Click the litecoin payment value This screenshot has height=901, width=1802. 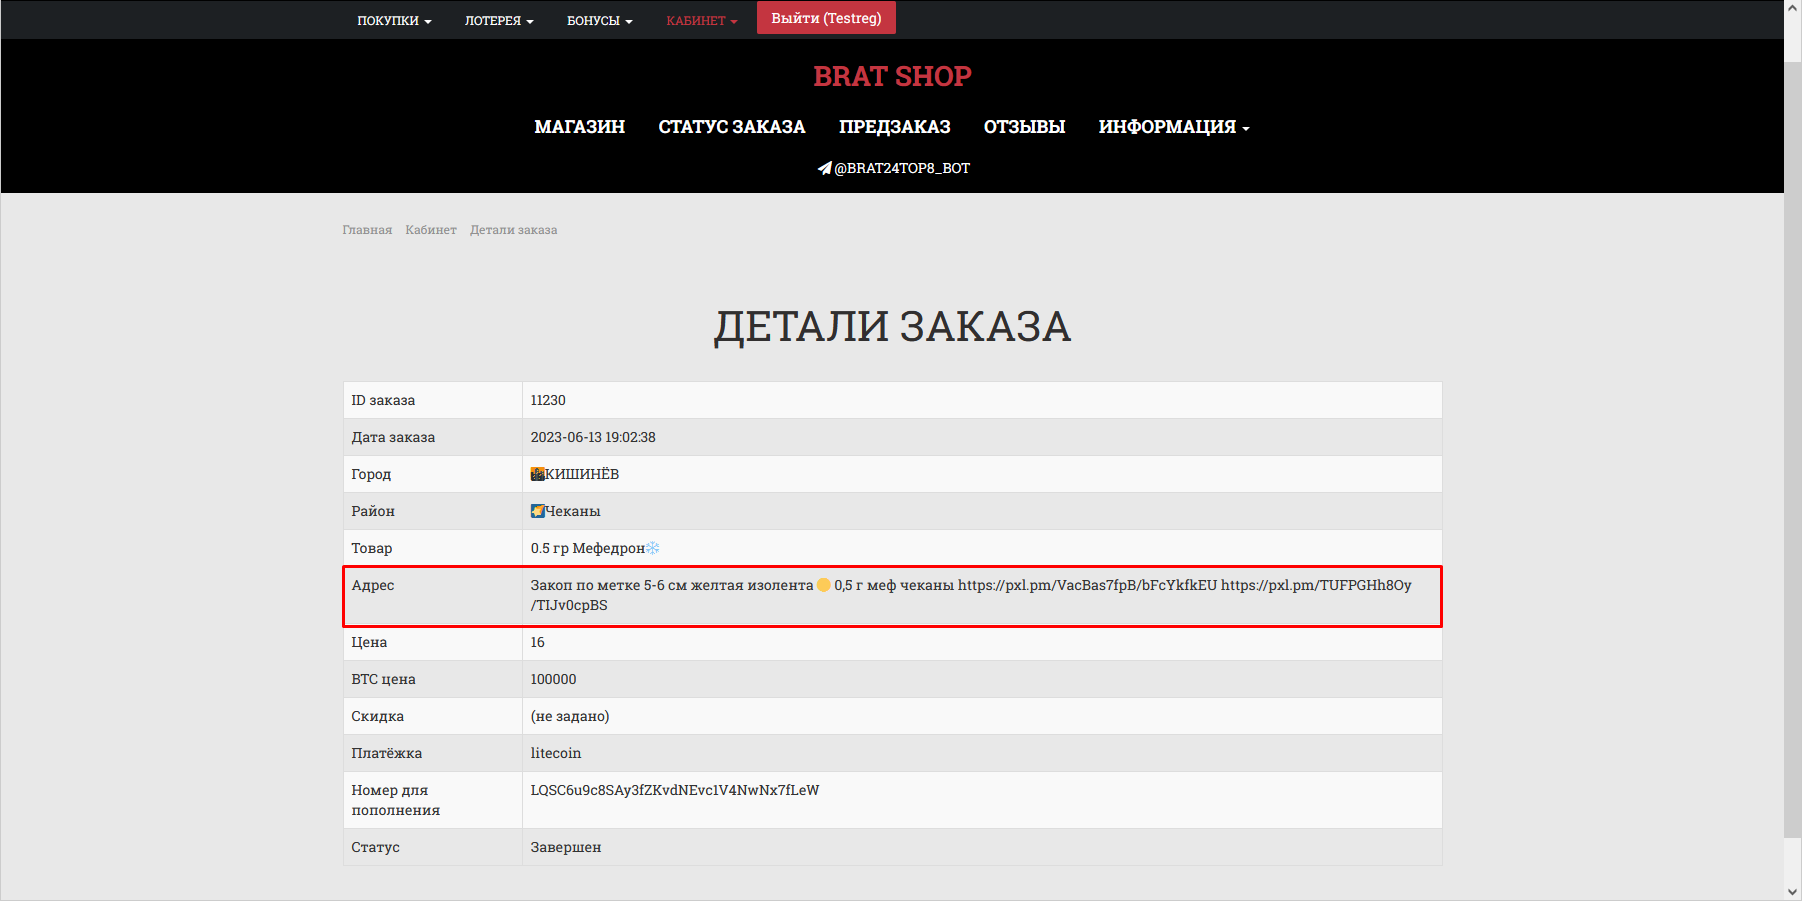pos(555,753)
